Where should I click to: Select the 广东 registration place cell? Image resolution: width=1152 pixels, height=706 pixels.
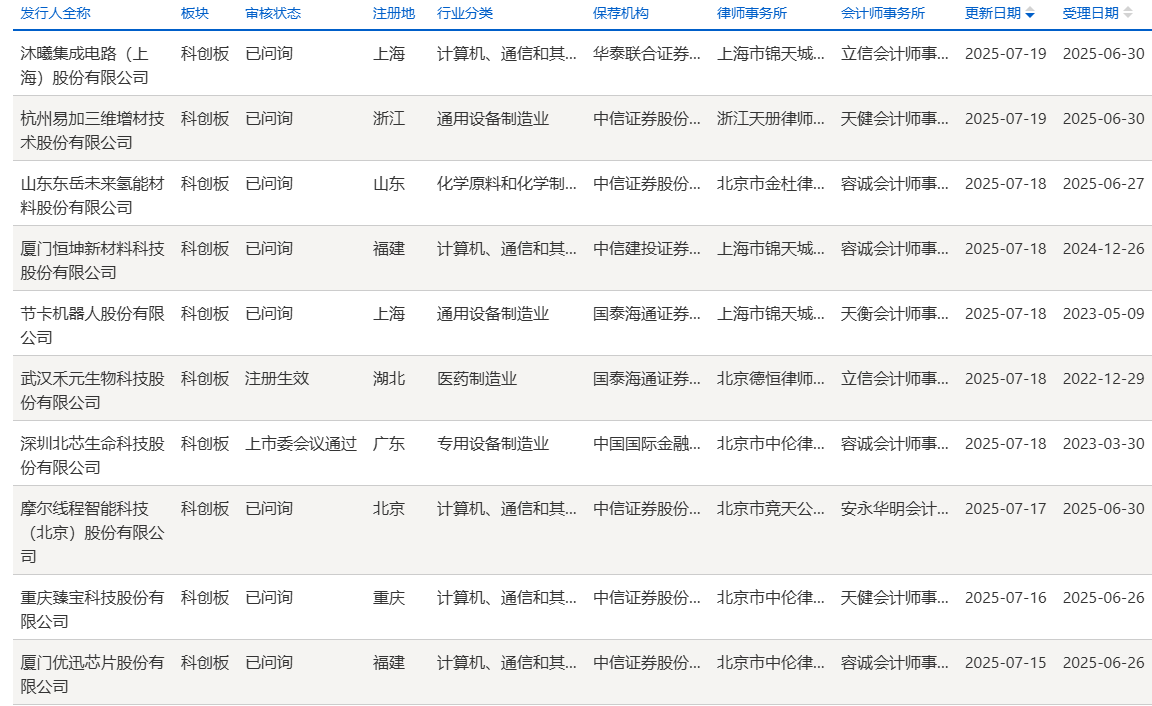pos(389,444)
